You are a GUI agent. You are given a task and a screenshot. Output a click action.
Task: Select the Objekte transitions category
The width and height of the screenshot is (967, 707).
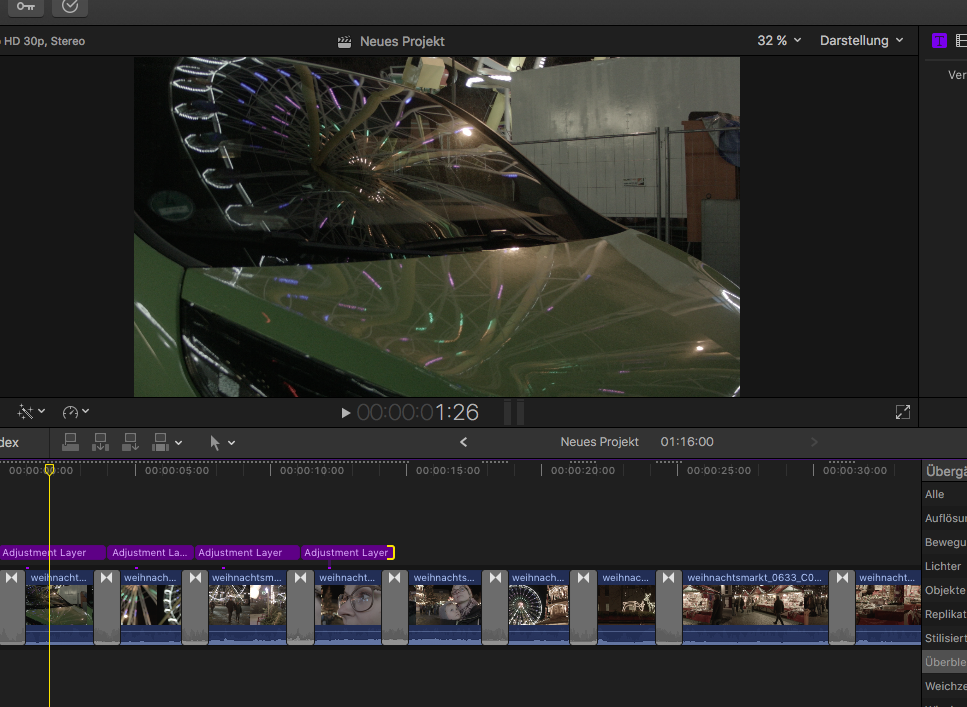[945, 590]
